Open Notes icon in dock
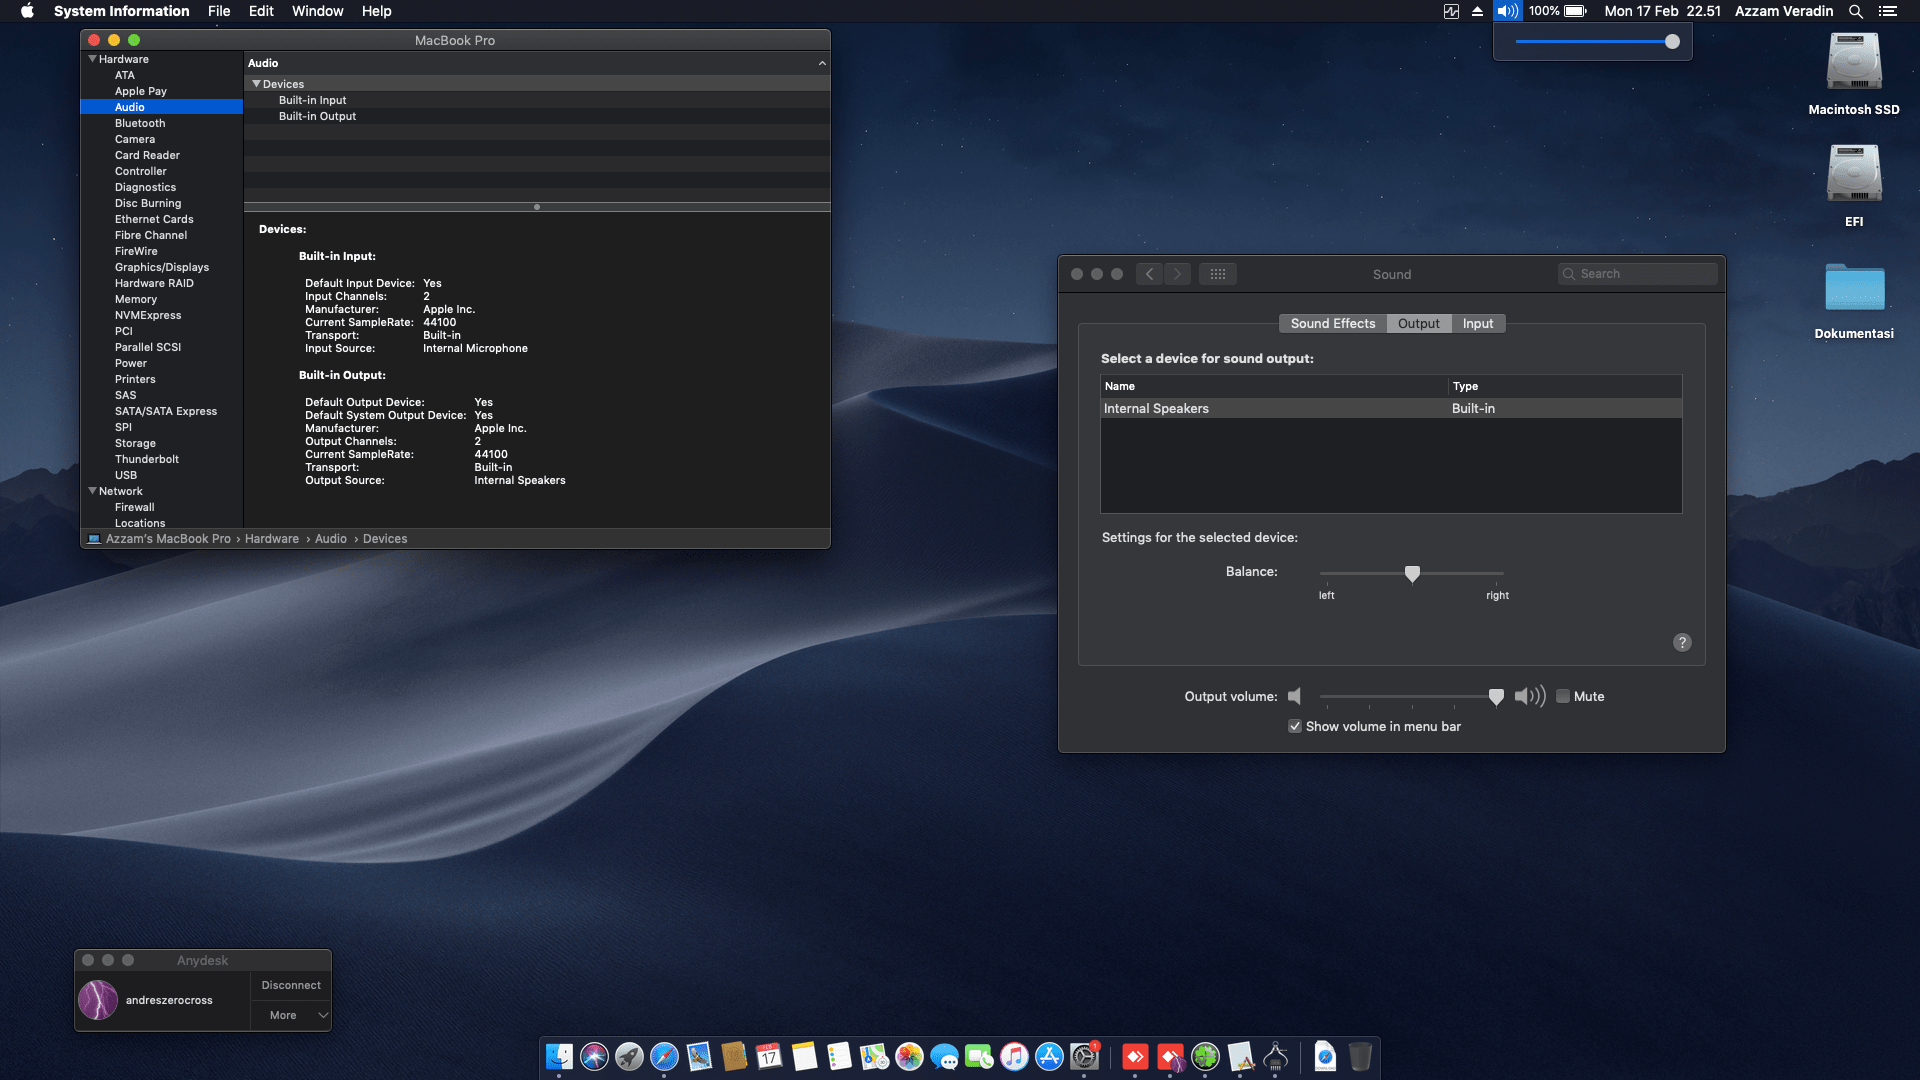Image resolution: width=1920 pixels, height=1080 pixels. click(804, 1056)
